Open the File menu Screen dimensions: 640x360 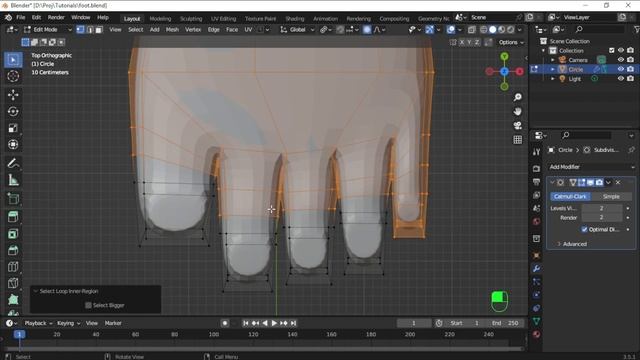[x=20, y=18]
